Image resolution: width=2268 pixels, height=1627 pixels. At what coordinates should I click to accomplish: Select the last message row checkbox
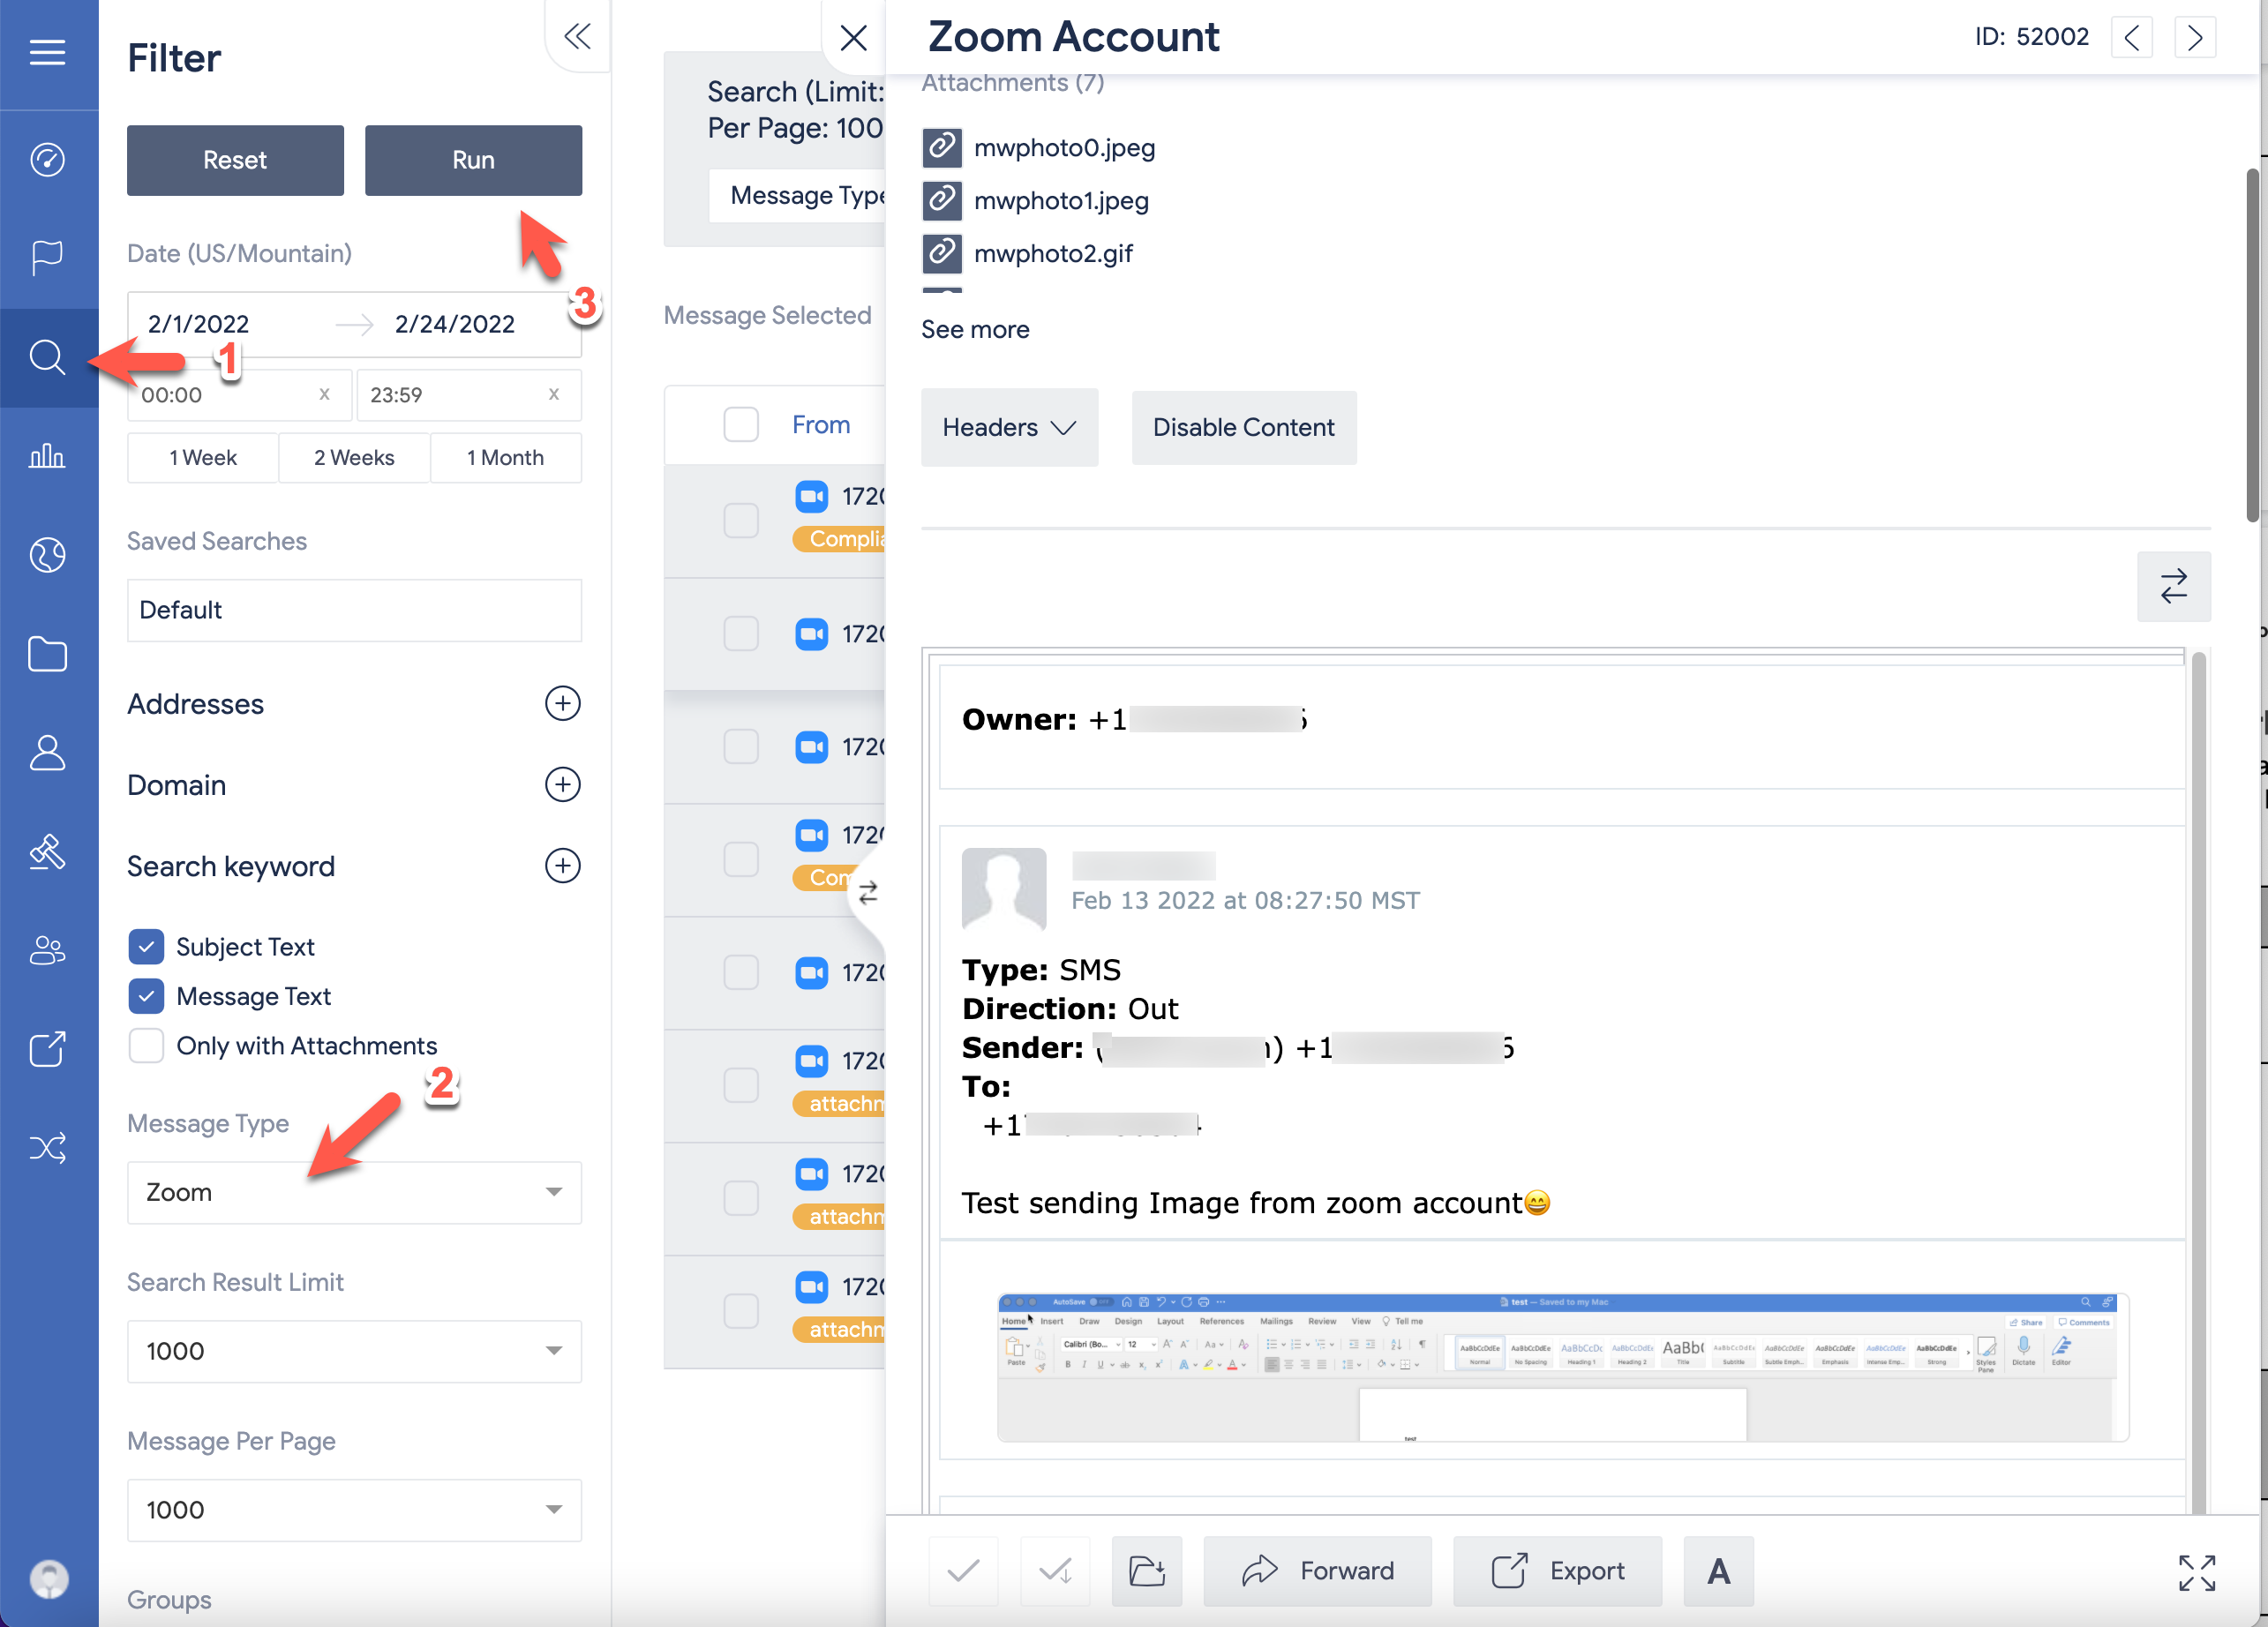[x=741, y=1310]
